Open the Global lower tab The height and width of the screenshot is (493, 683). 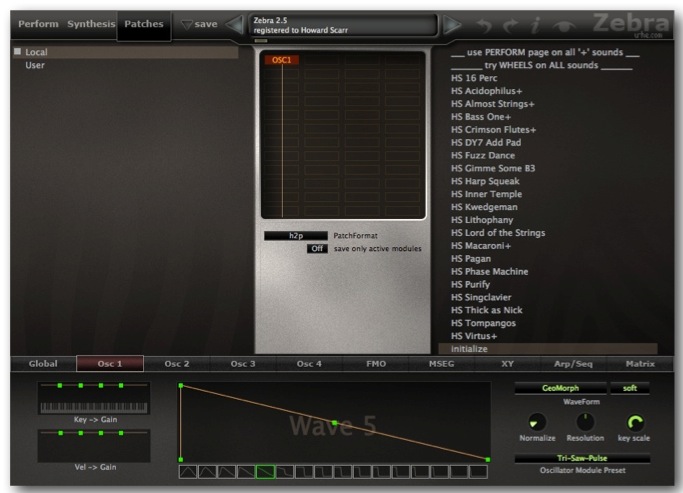coord(43,364)
